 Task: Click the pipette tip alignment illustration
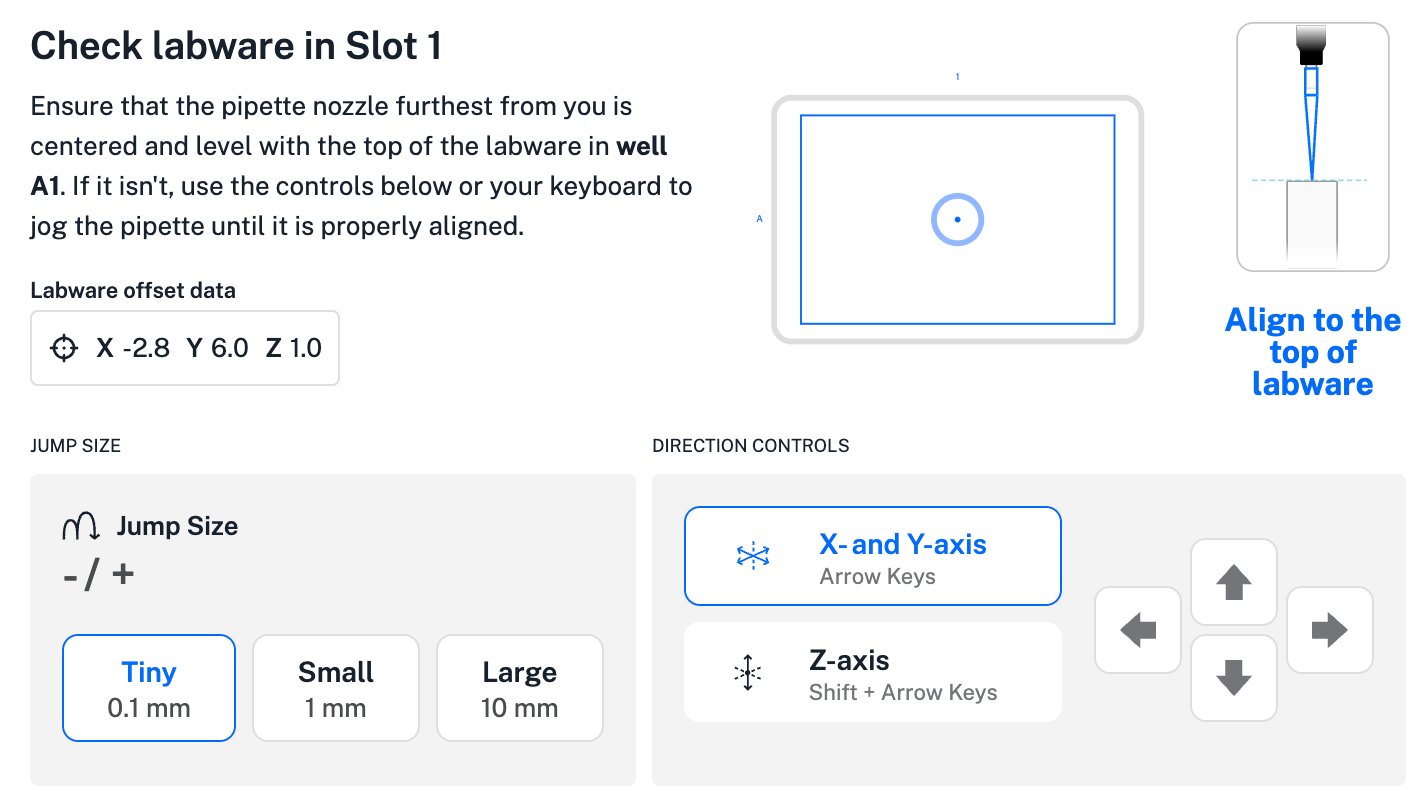(x=1312, y=147)
